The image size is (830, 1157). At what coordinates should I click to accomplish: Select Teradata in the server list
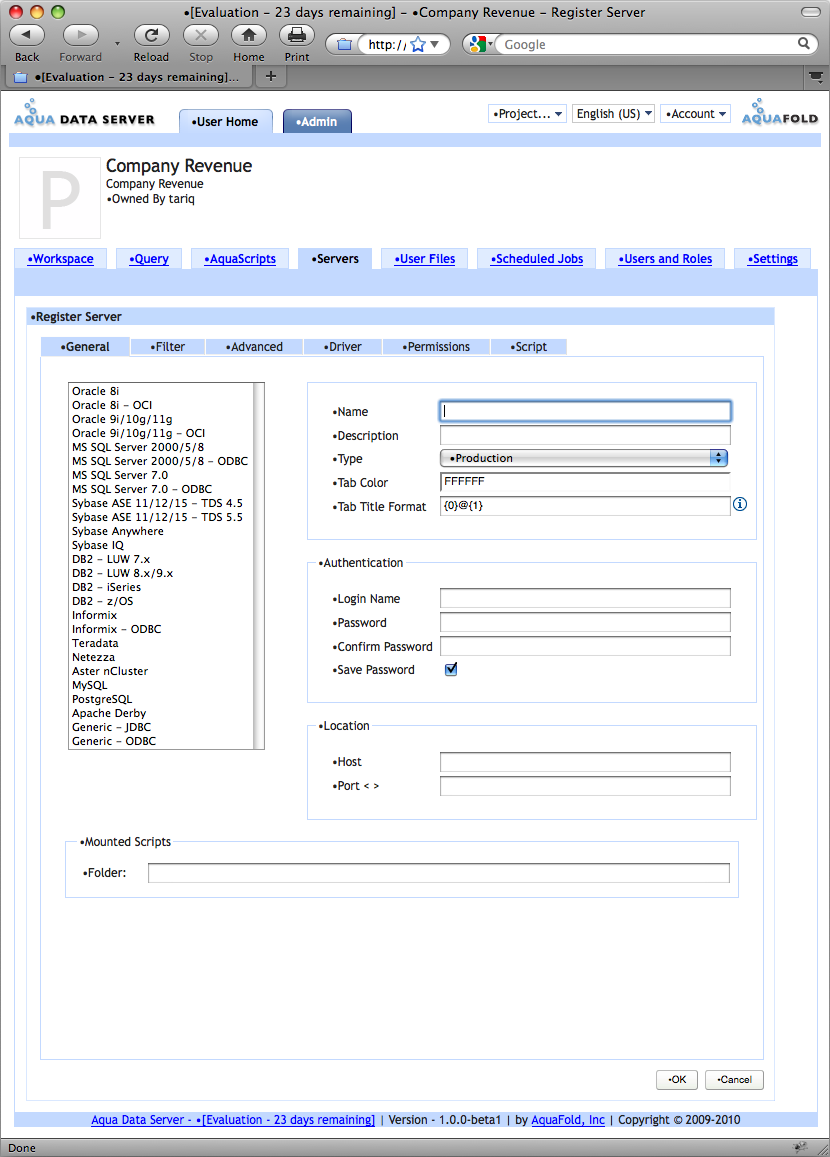pyautogui.click(x=161, y=643)
